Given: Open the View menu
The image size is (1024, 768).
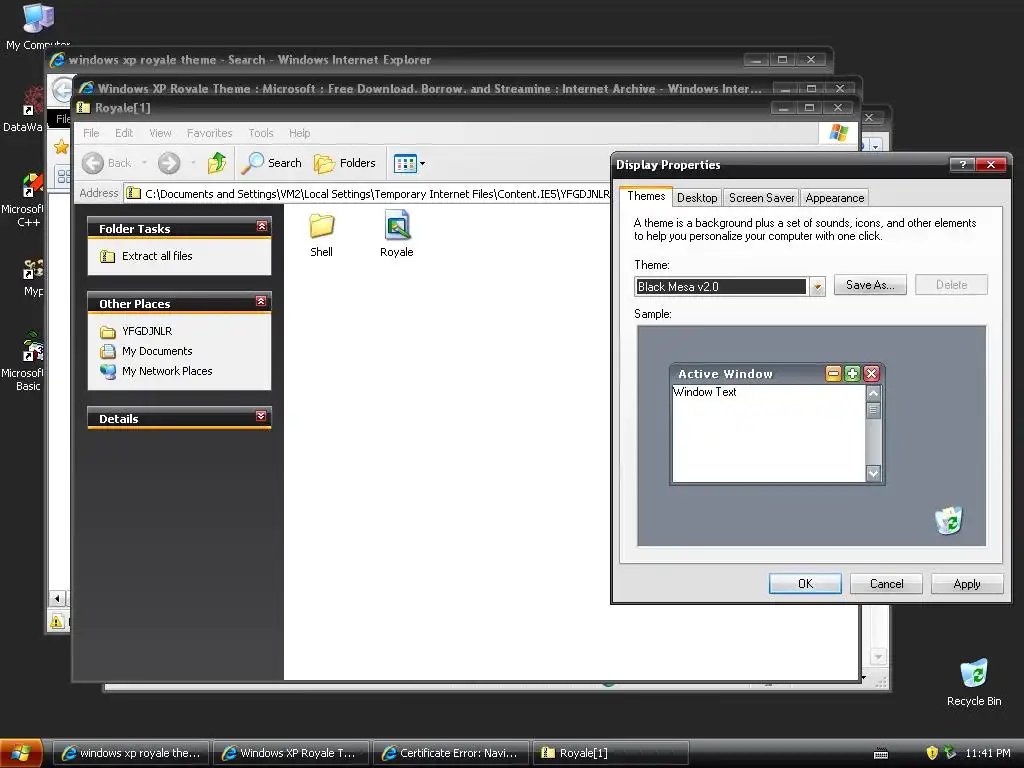Looking at the screenshot, I should point(160,133).
